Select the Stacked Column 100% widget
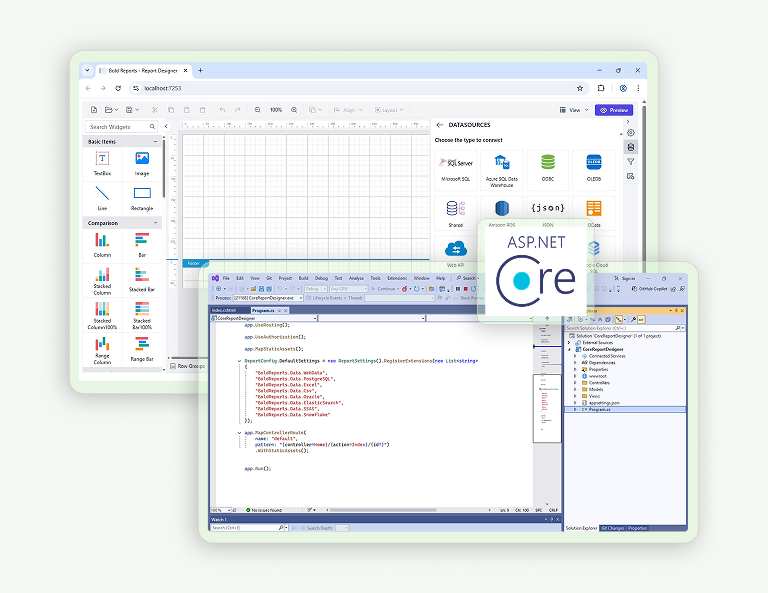The width and height of the screenshot is (768, 593). point(102,315)
